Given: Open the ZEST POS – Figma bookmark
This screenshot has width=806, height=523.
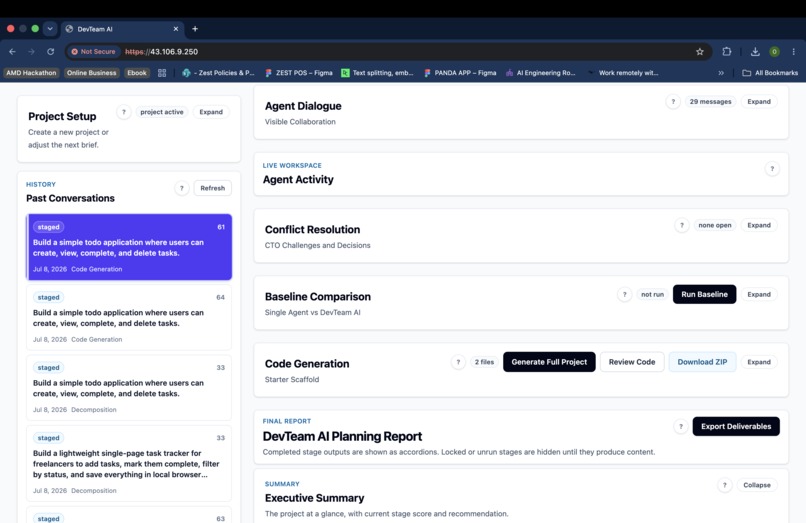Looking at the screenshot, I should (299, 73).
